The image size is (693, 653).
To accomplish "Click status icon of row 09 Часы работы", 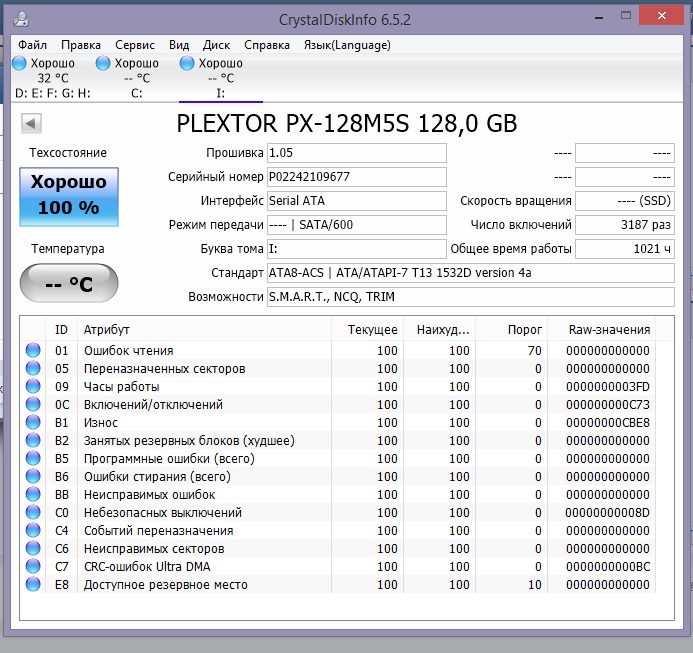I will click(33, 386).
